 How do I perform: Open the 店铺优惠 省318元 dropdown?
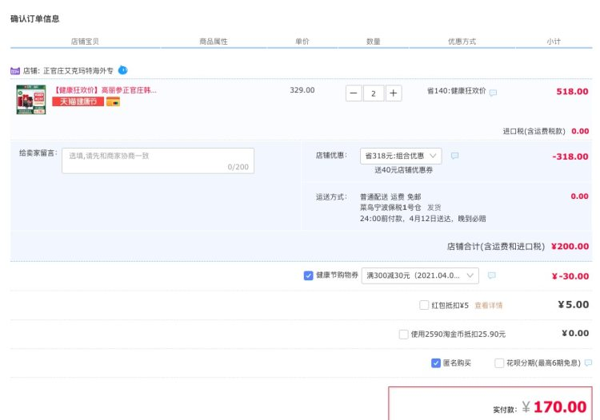(401, 156)
